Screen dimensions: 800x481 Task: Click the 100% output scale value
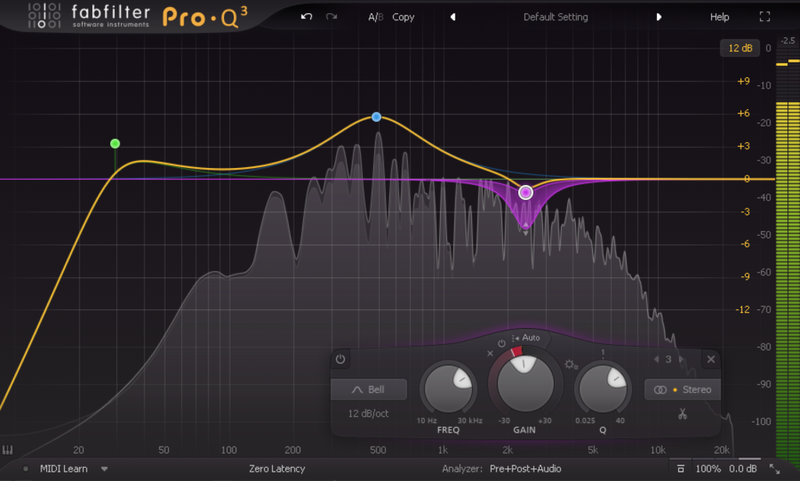tap(708, 468)
